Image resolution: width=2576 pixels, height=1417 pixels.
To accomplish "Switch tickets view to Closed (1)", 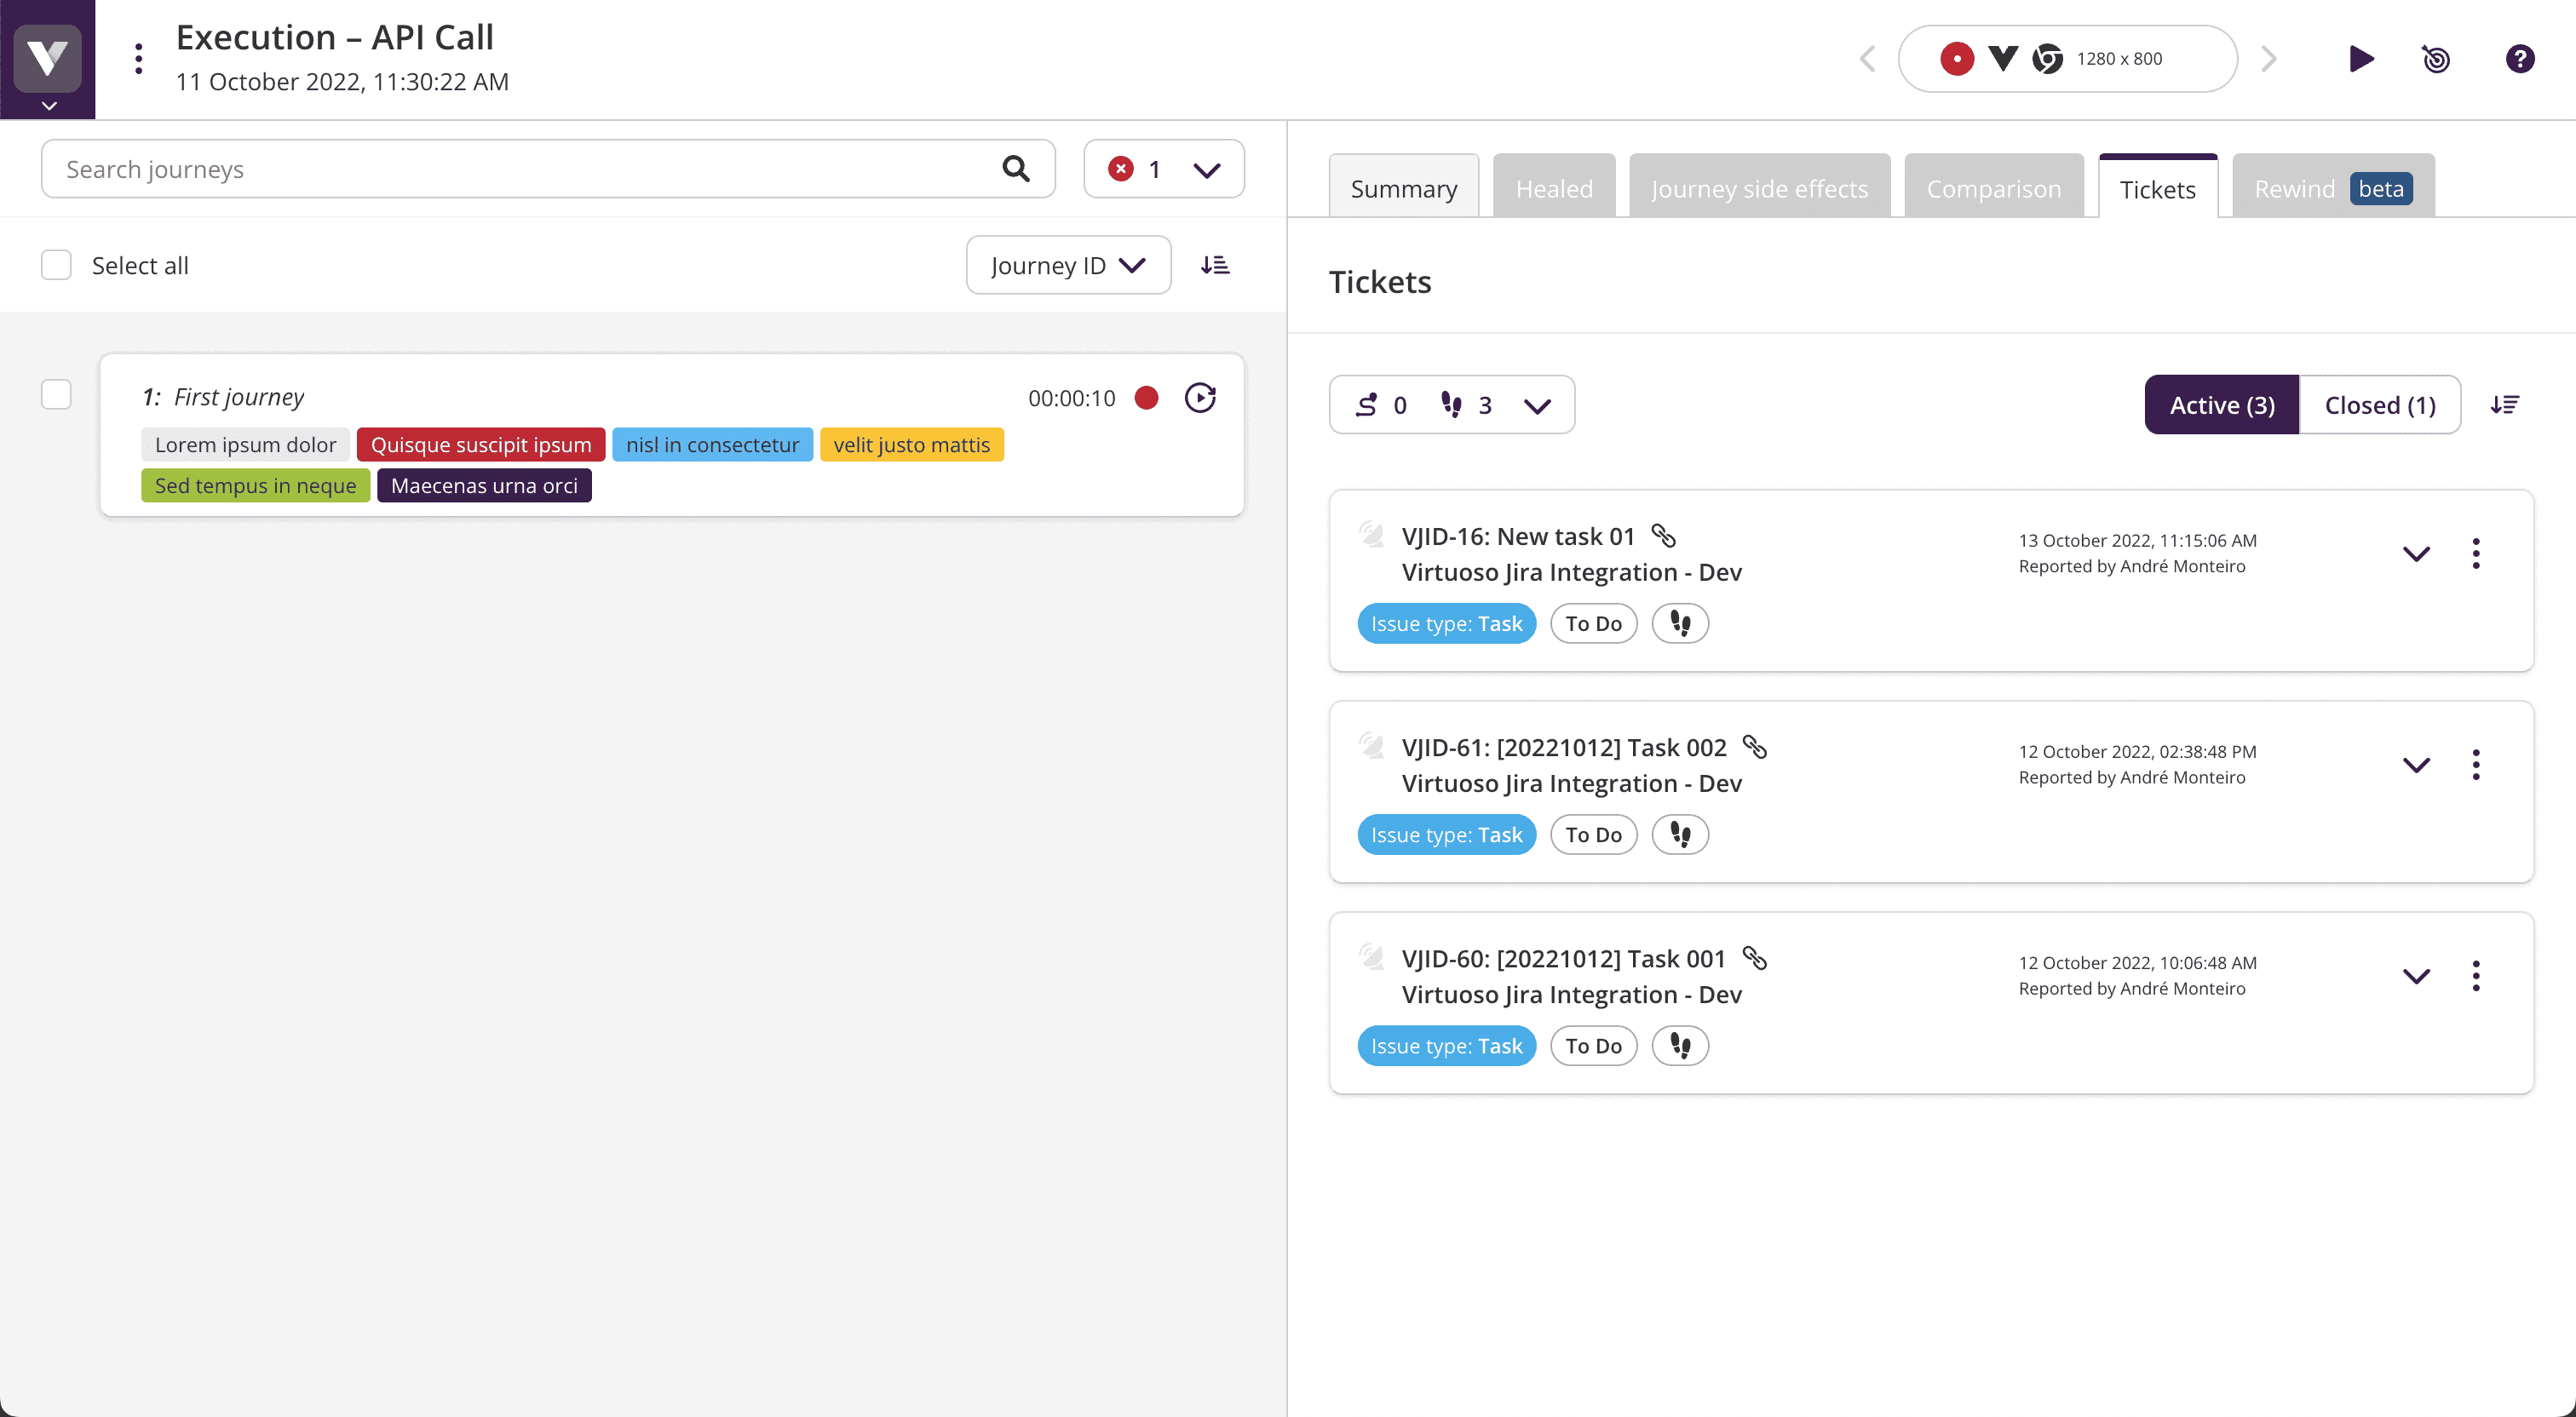I will (x=2380, y=404).
